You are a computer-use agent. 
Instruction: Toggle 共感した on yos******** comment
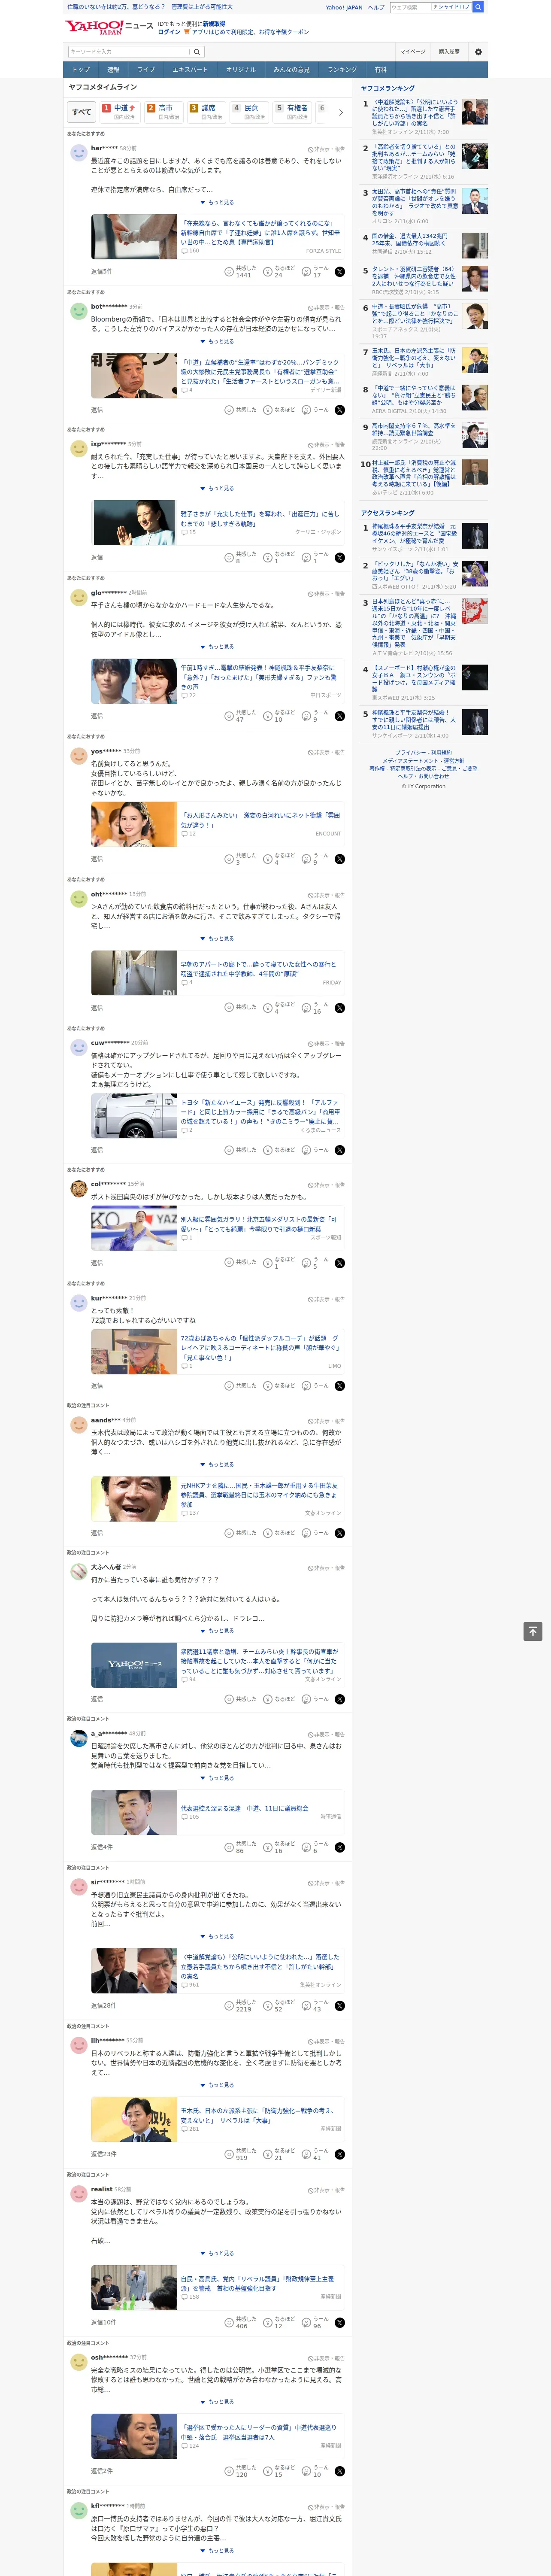coord(240,859)
